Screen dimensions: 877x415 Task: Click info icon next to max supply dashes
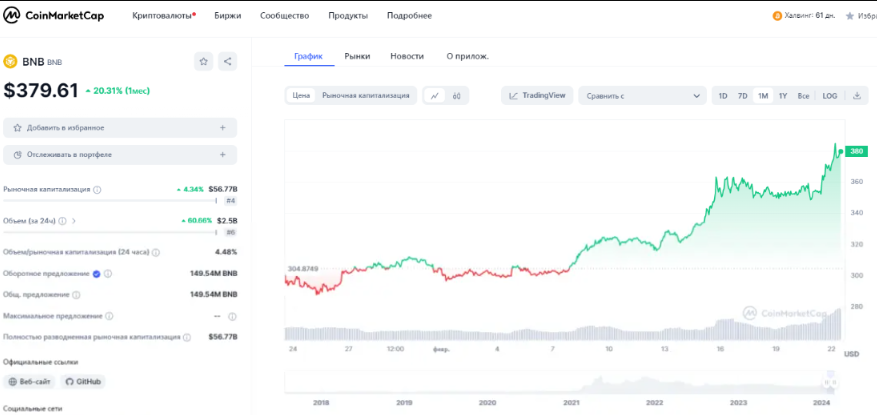(x=232, y=316)
